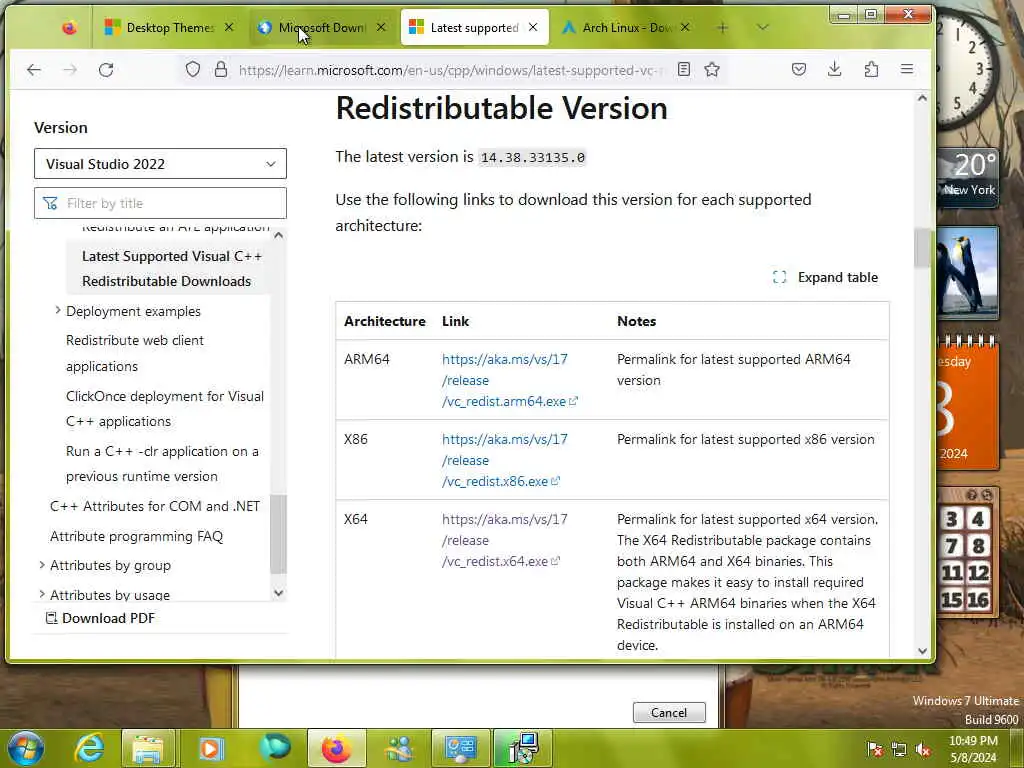
Task: Open the two-people taskbar application icon
Action: tap(398, 748)
